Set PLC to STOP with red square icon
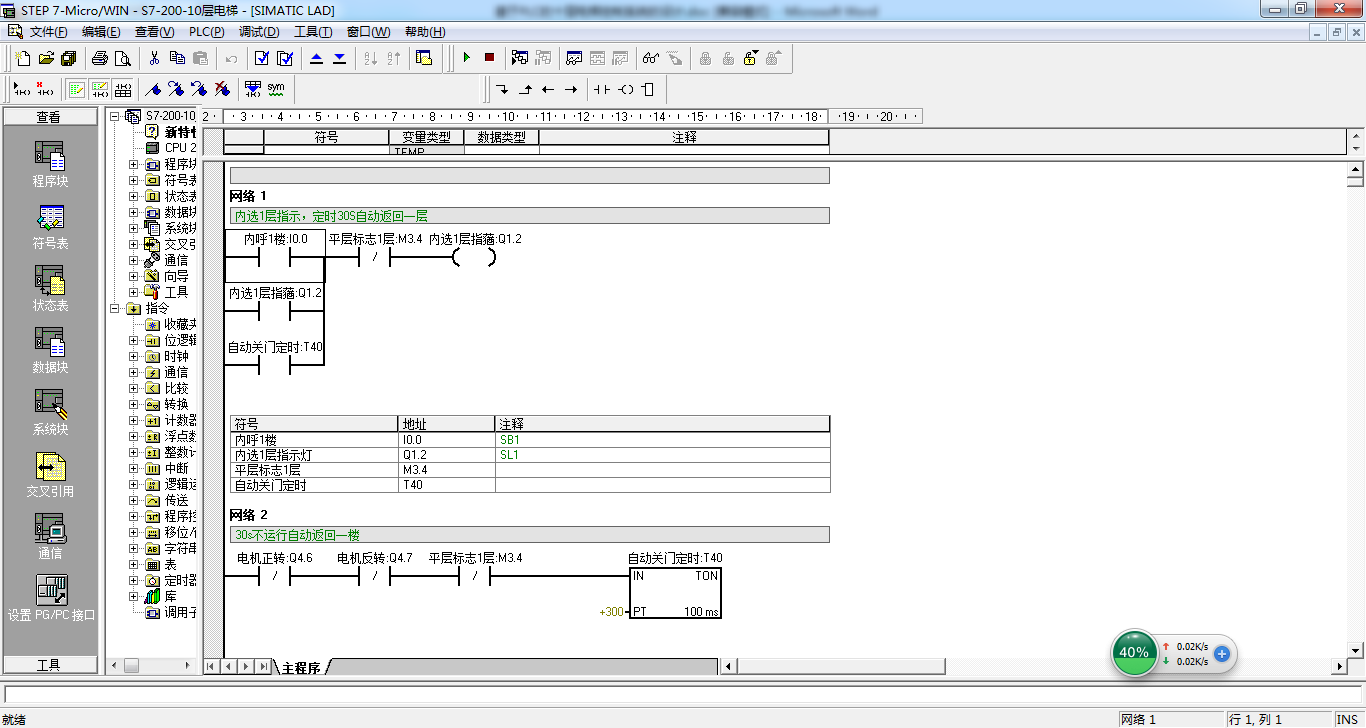This screenshot has height=728, width=1366. coord(489,58)
